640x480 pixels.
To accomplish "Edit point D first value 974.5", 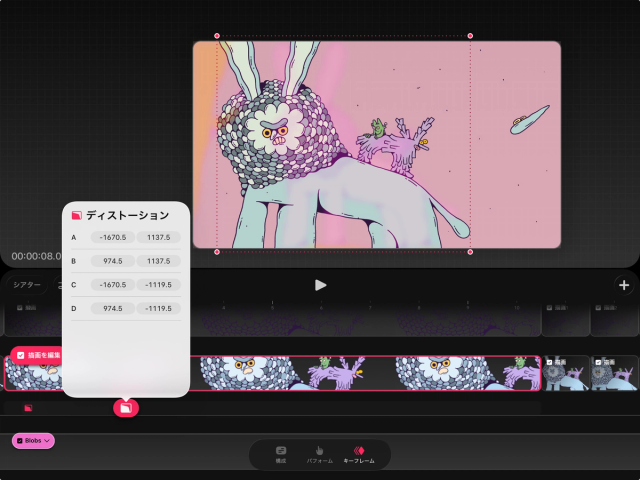I will pyautogui.click(x=113, y=309).
